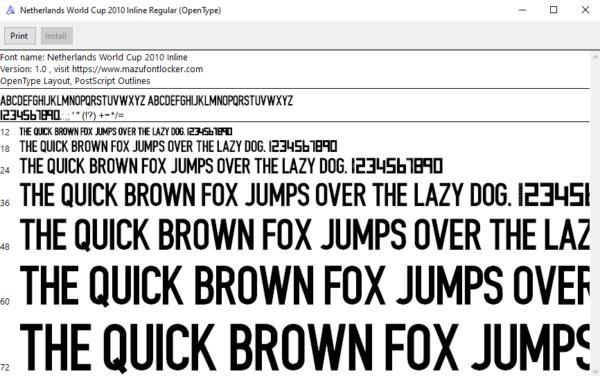Click the size 36 label
Image resolution: width=600 pixels, height=376 pixels.
click(x=5, y=203)
